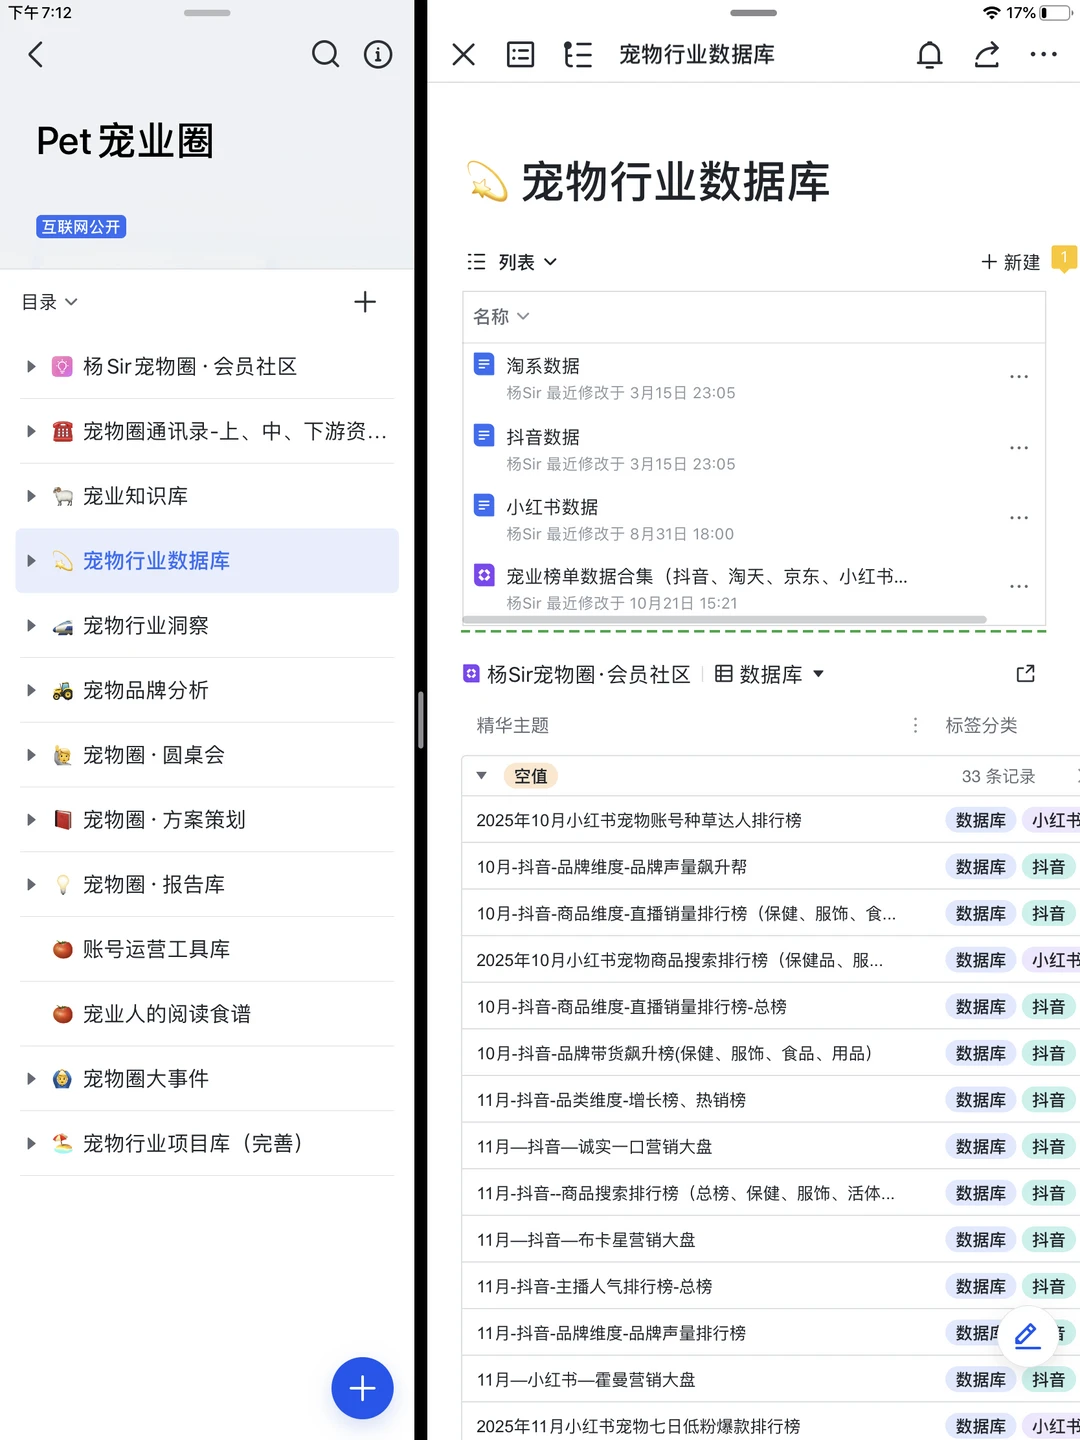Open the notifications bell
Viewport: 1080px width, 1440px height.
(929, 55)
